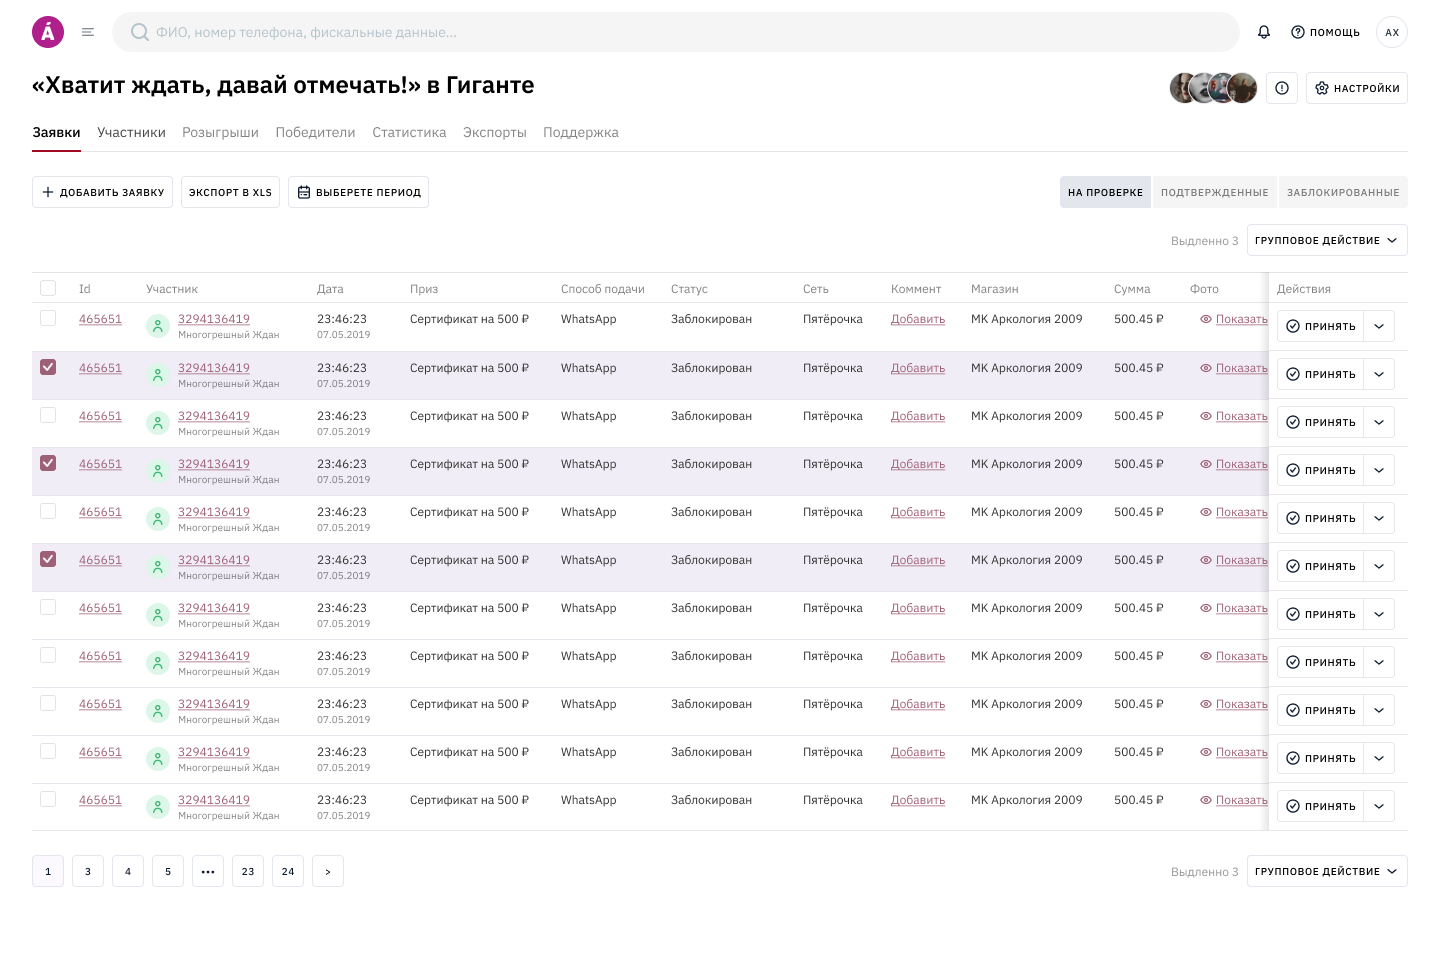This screenshot has height=969, width=1440.
Task: Toggle the select-all checkbox in table header
Action: (48, 288)
